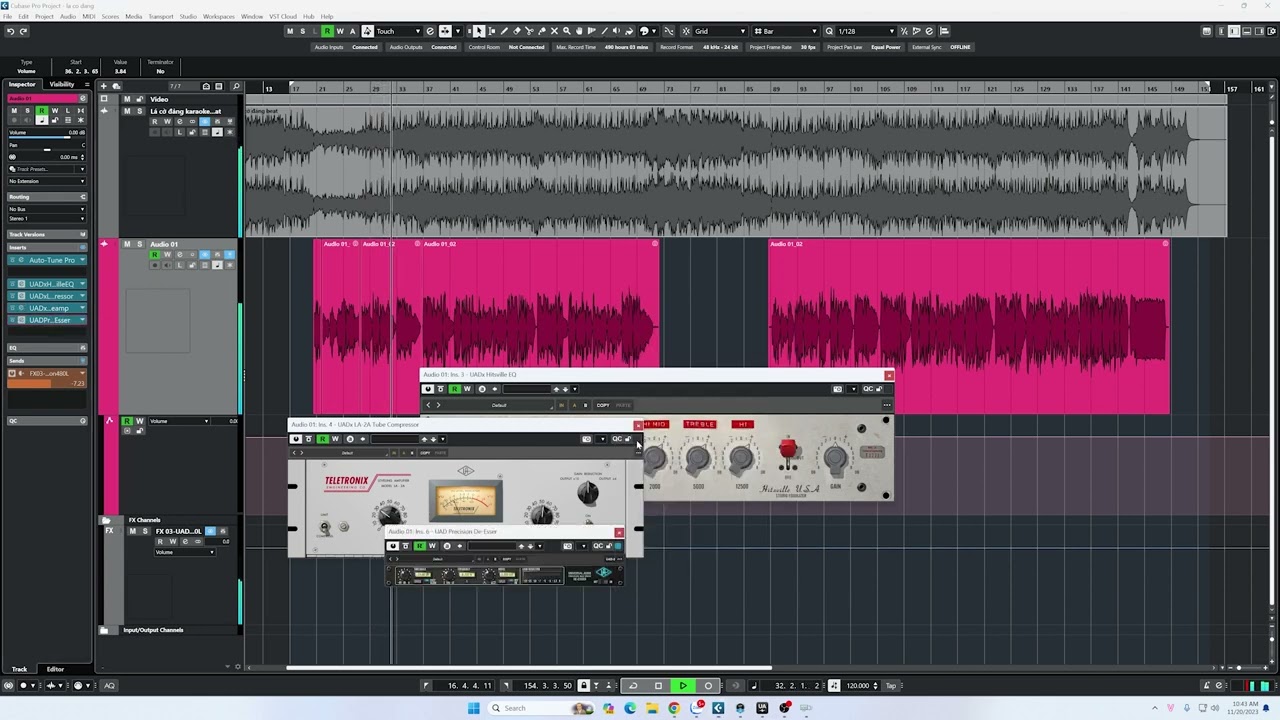
Task: Toggle the Cycle loop transport button
Action: point(632,686)
